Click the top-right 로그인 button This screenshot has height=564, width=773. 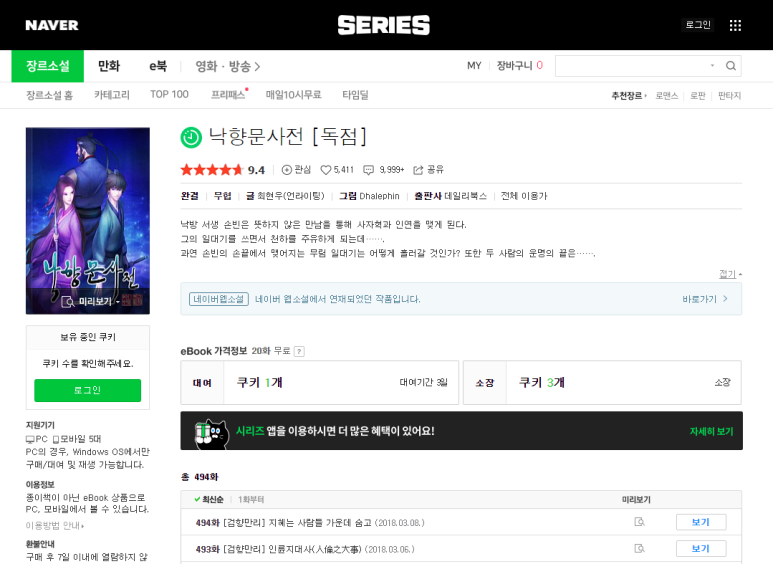(x=698, y=25)
